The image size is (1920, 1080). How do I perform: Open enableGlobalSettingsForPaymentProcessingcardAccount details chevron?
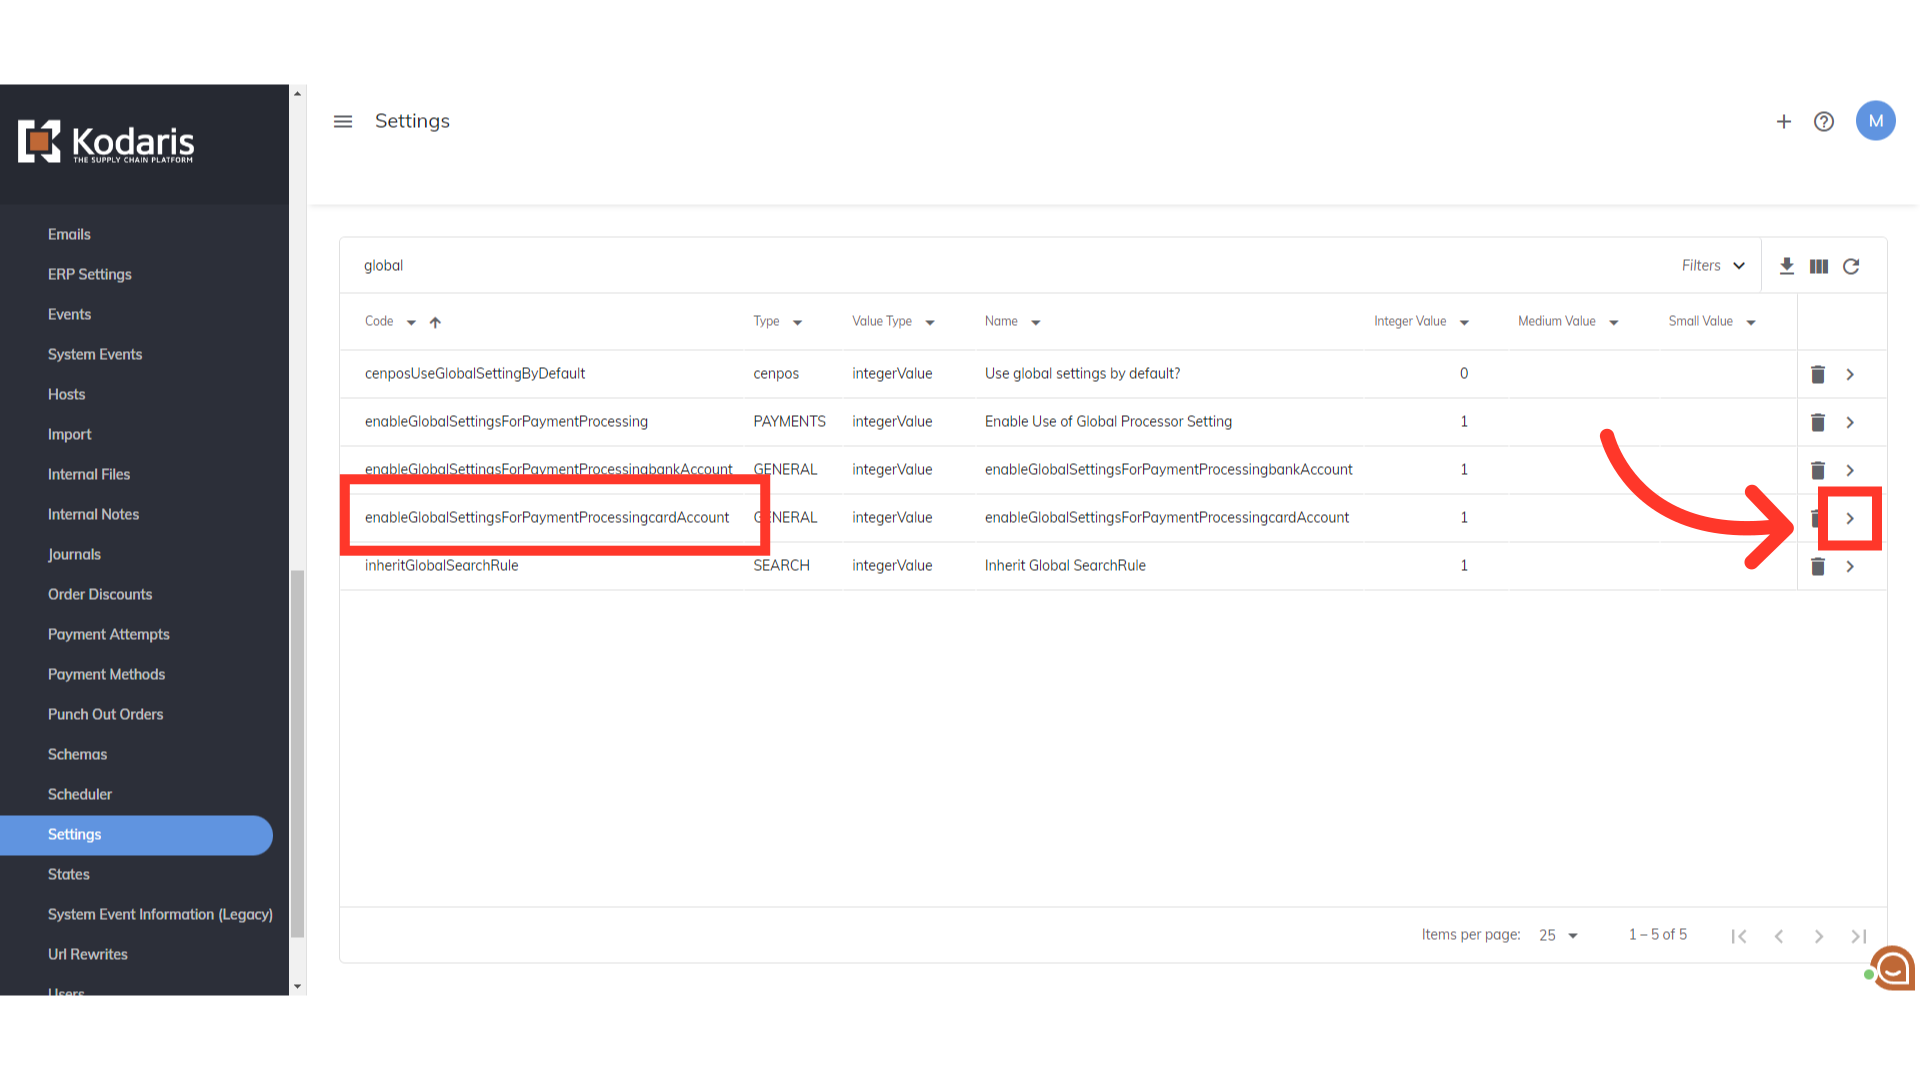[x=1850, y=518]
